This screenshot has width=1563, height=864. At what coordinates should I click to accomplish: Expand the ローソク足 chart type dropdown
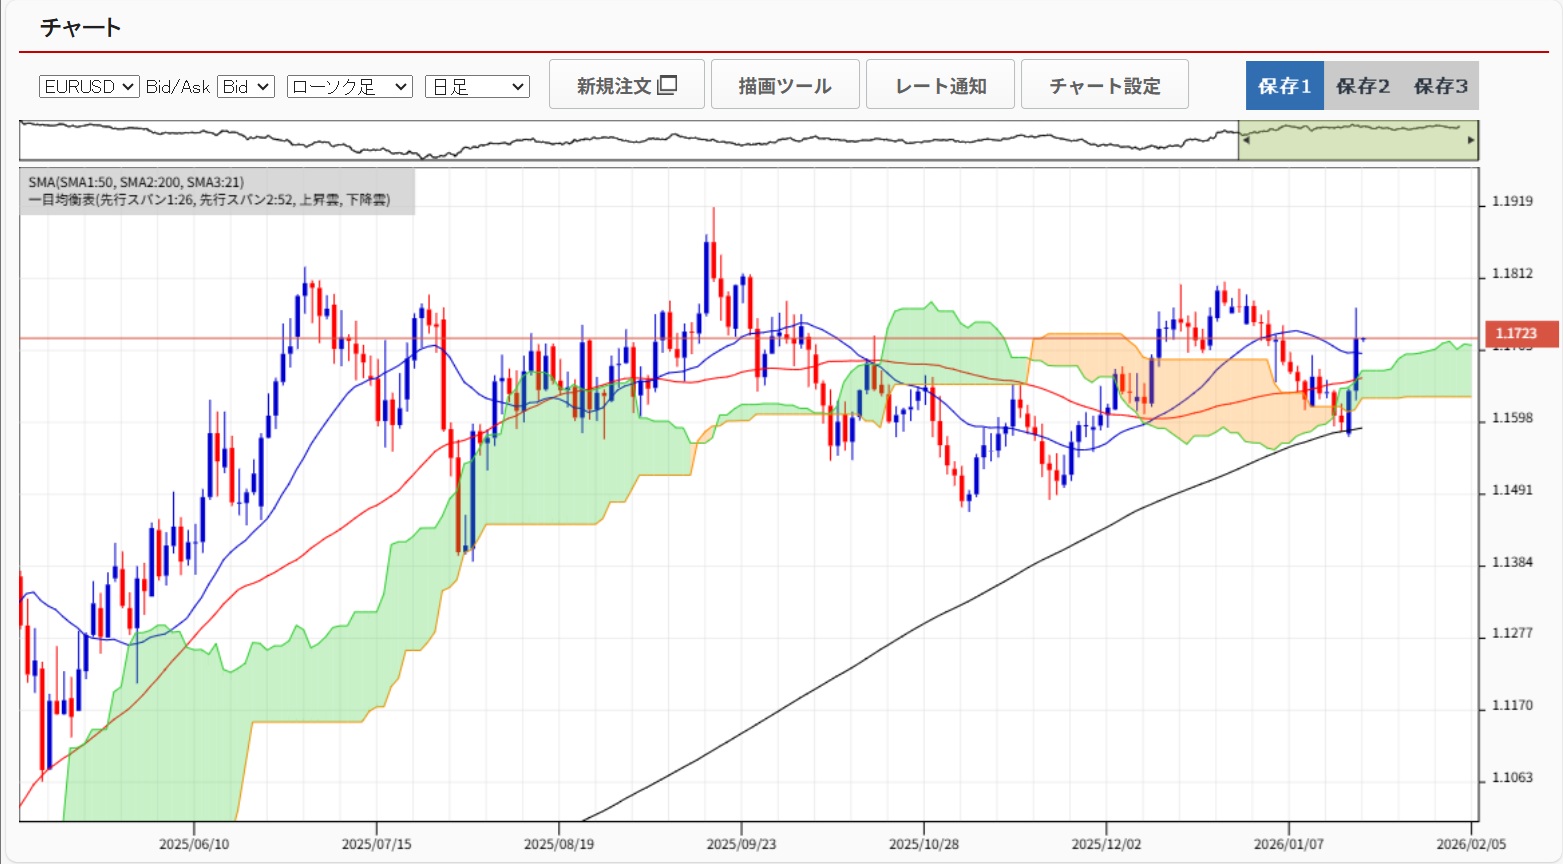point(349,87)
